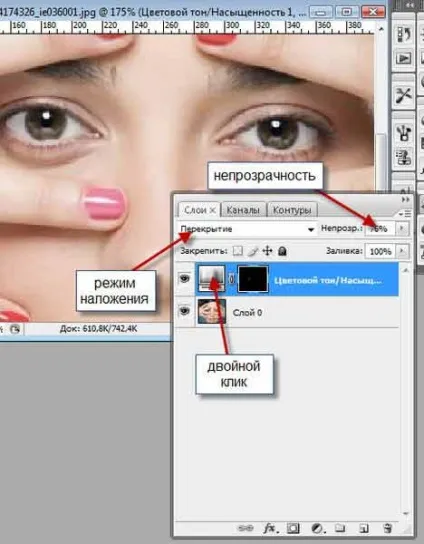This screenshot has width=424, height=544.
Task: Close the Слои tab with its x
Action: click(213, 210)
